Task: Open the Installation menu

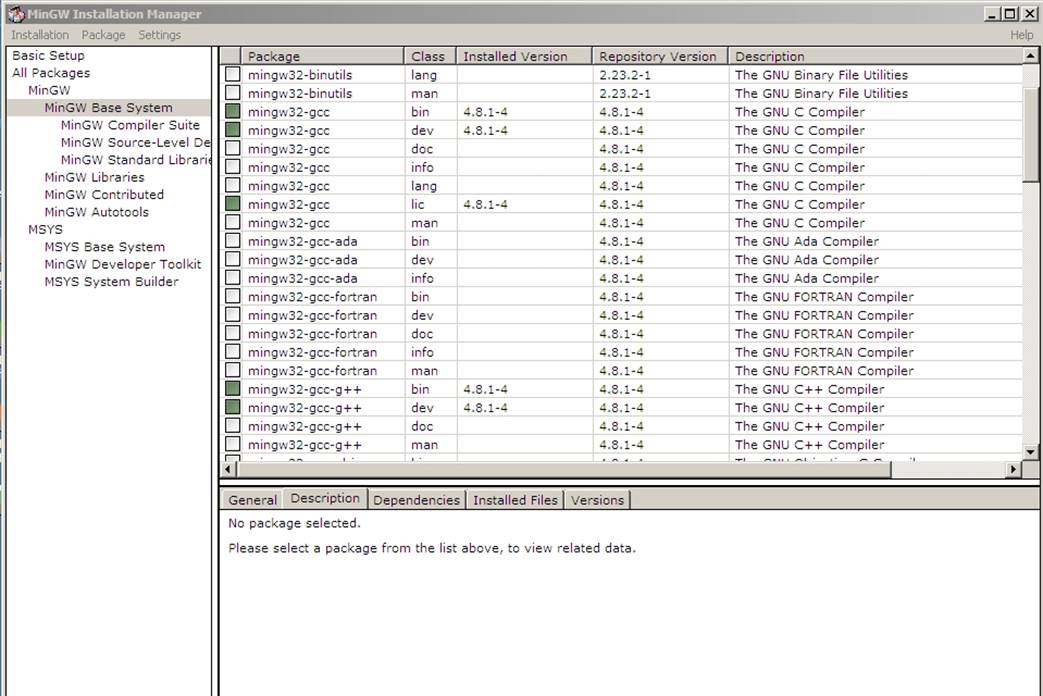Action: [40, 35]
